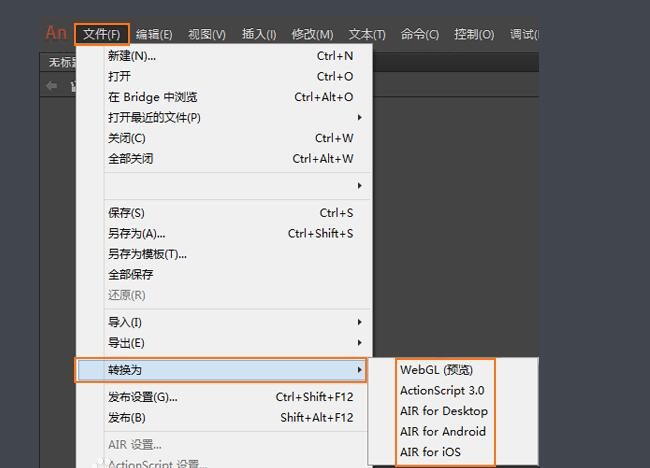Image resolution: width=650 pixels, height=468 pixels.
Task: Open the 视图(V) menu
Action: [206, 34]
